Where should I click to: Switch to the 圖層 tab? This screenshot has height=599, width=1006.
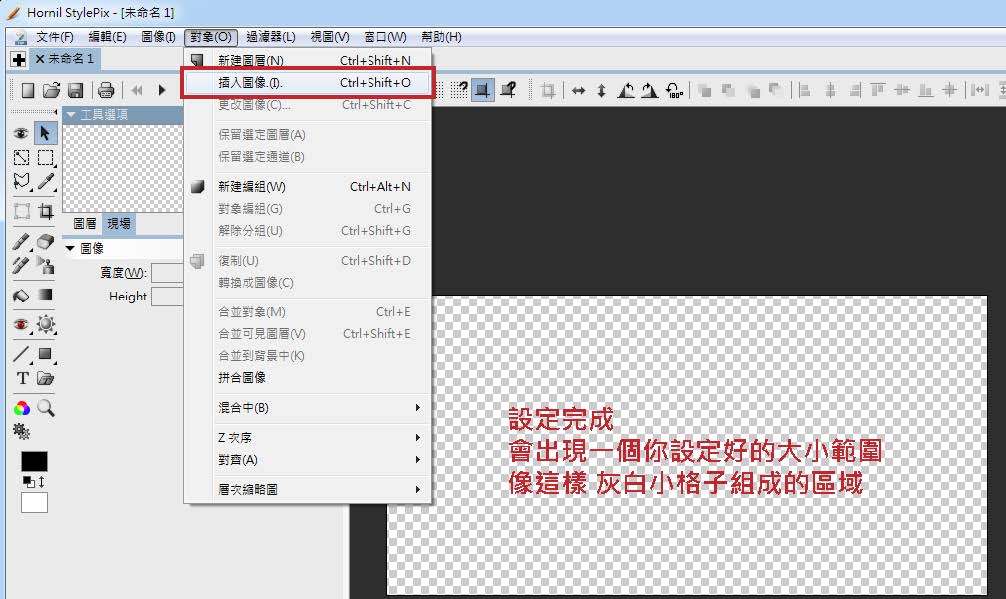click(x=85, y=223)
